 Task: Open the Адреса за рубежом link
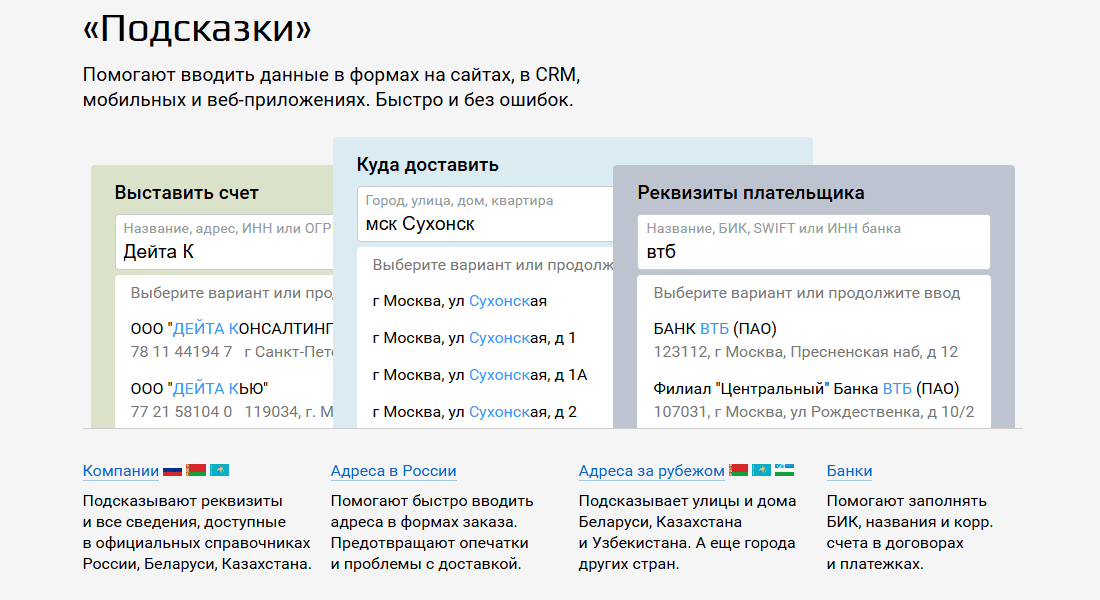652,471
